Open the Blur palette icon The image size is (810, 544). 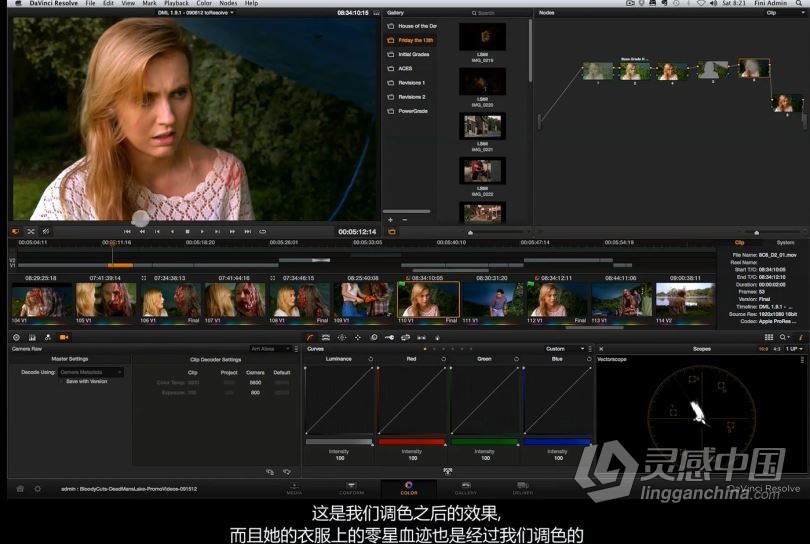tap(374, 337)
